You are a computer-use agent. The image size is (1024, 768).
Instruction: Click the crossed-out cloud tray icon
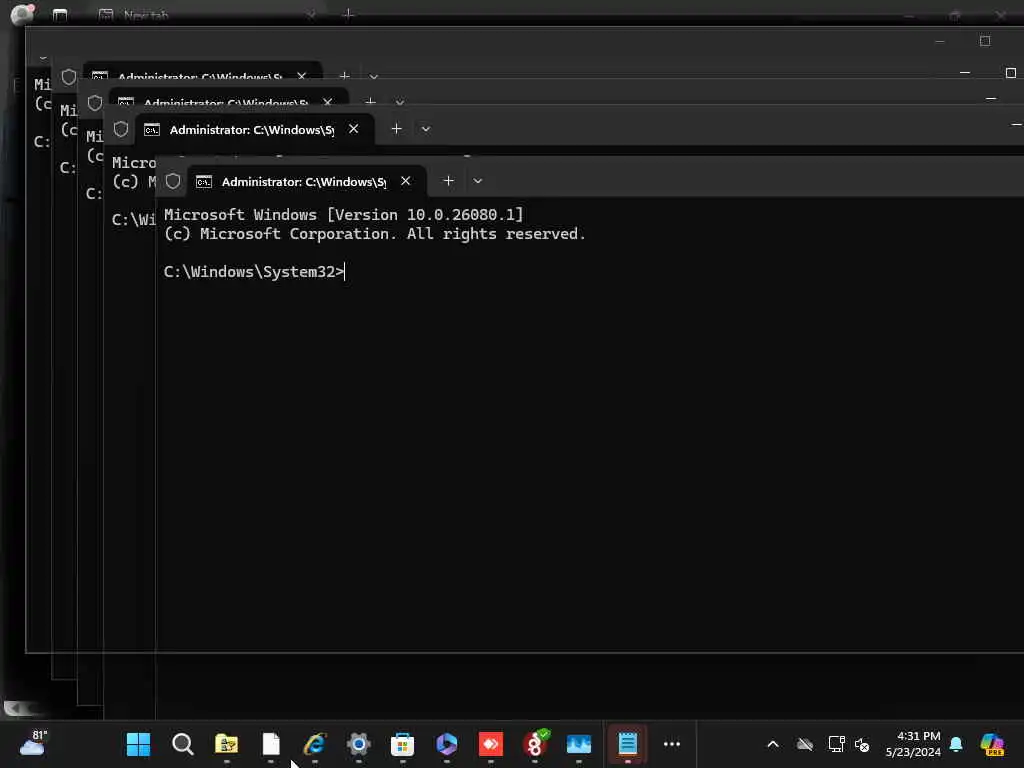coord(805,744)
